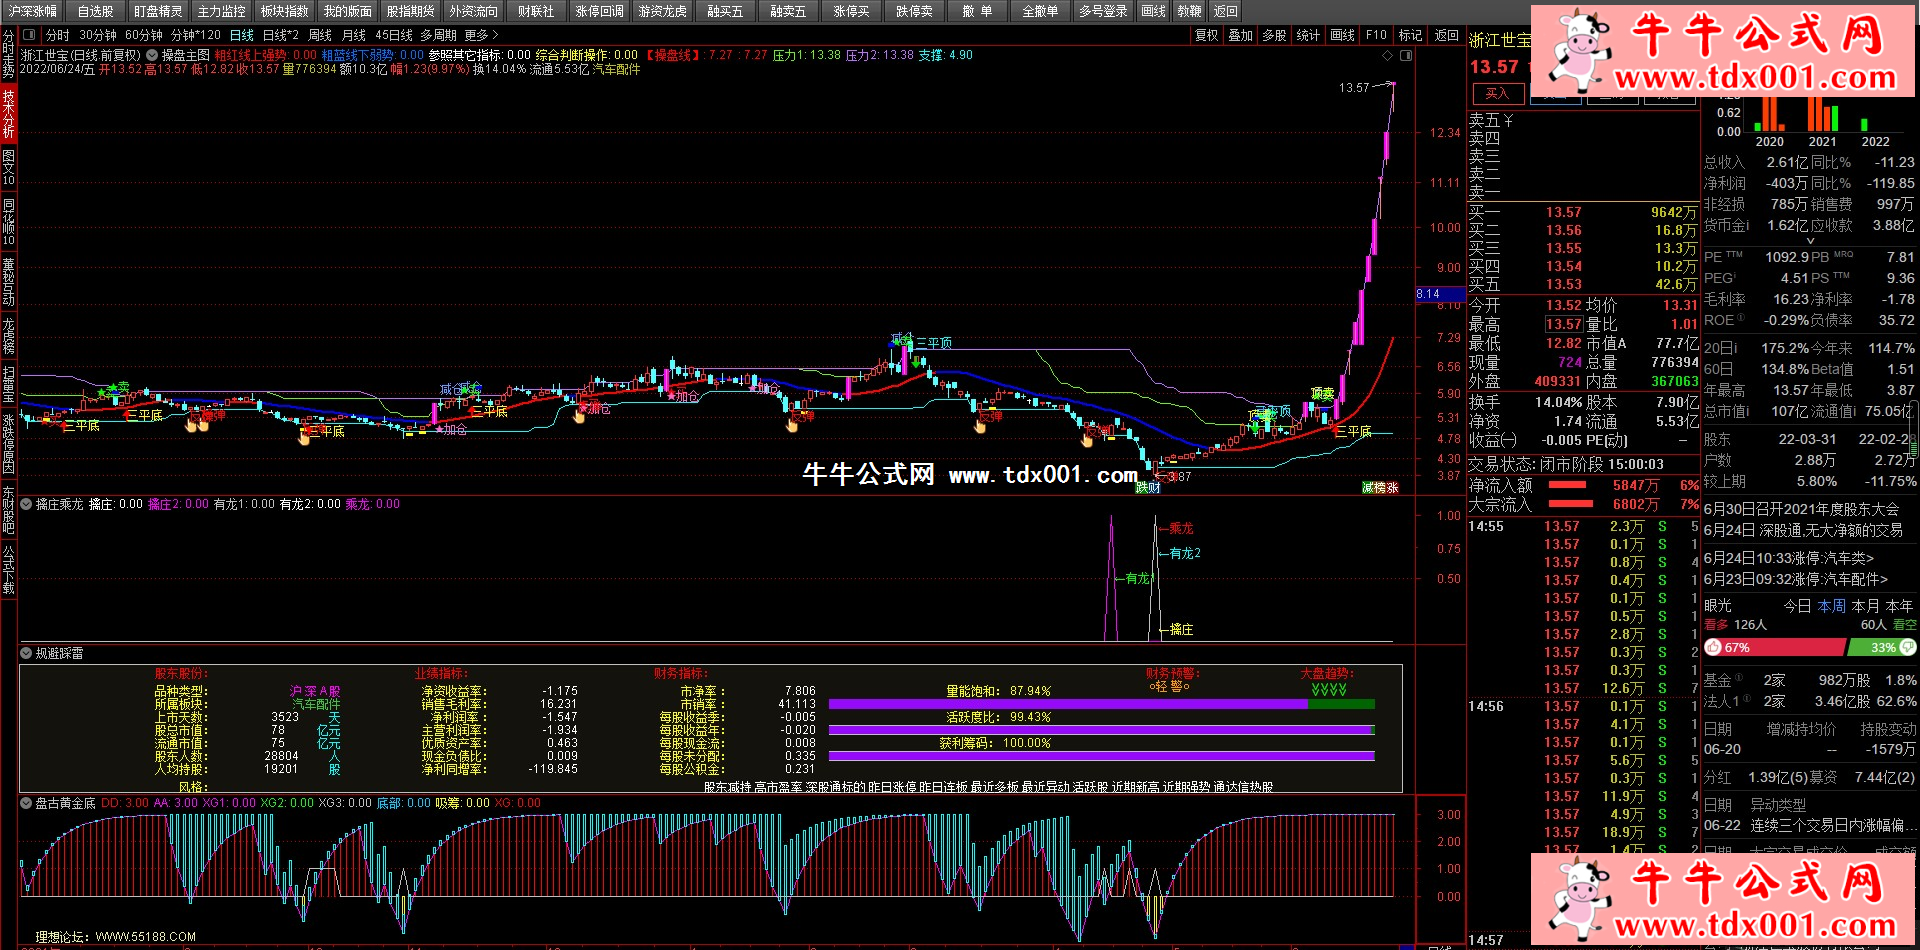1920x950 pixels.
Task: Expand the 更多 period options chevron
Action: (x=494, y=35)
